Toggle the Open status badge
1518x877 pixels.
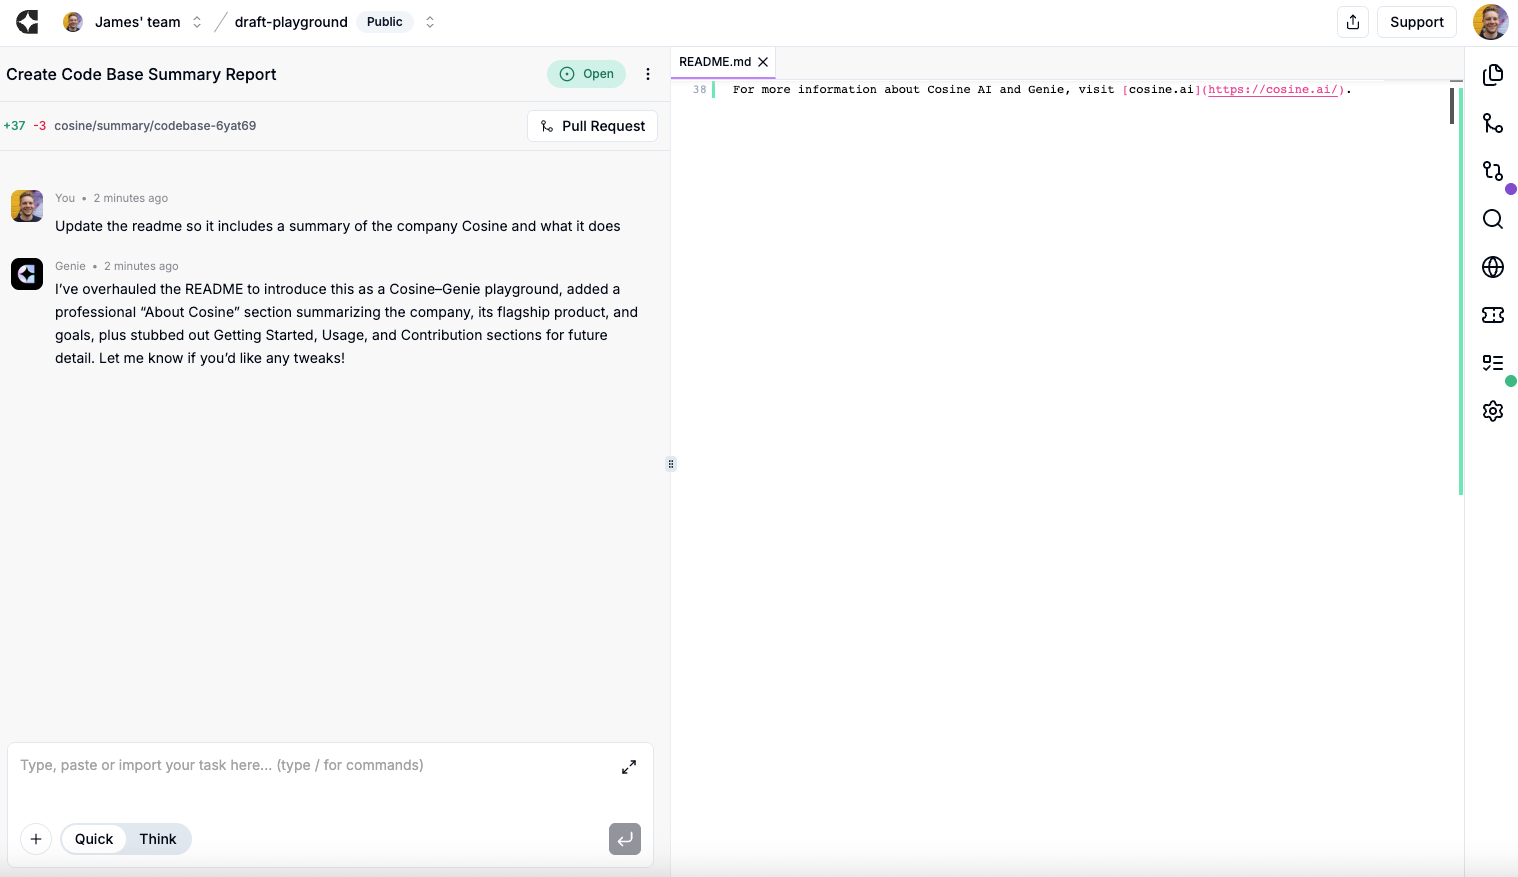[586, 74]
